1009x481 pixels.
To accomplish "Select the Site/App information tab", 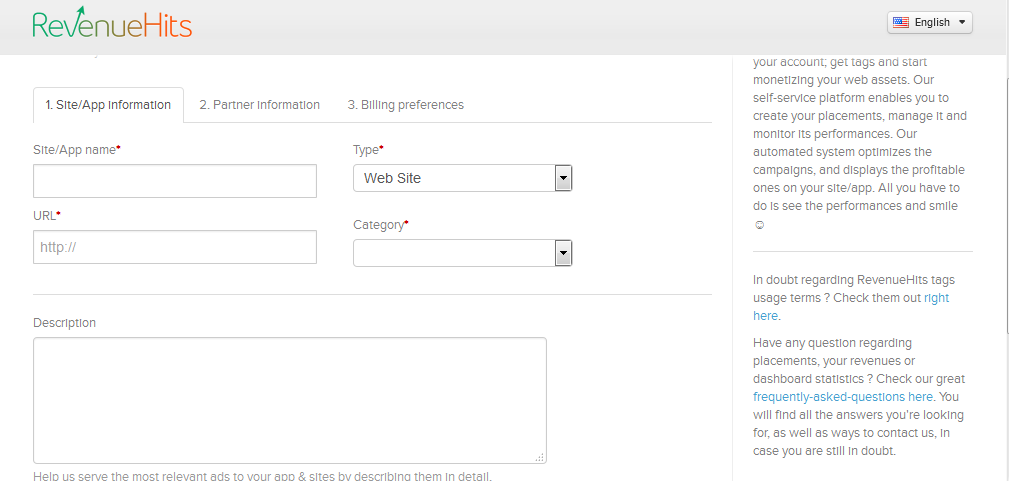I will 108,105.
